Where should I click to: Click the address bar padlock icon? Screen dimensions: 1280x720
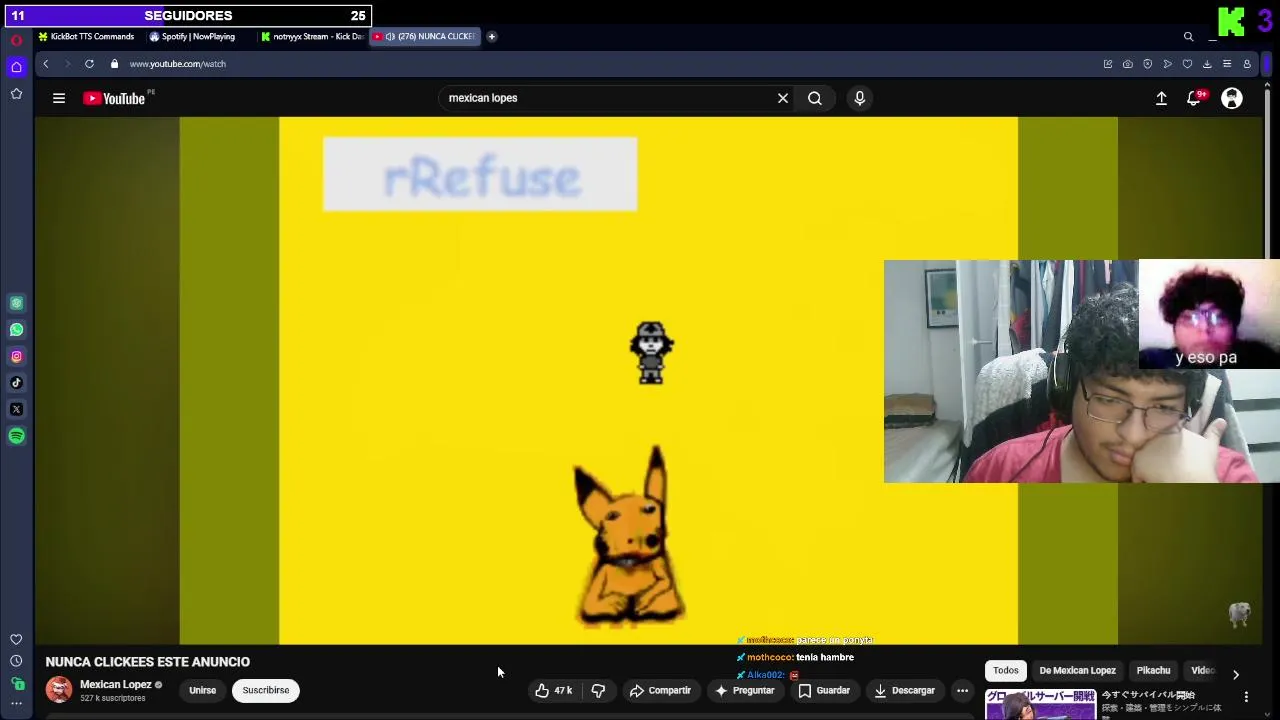tap(114, 64)
